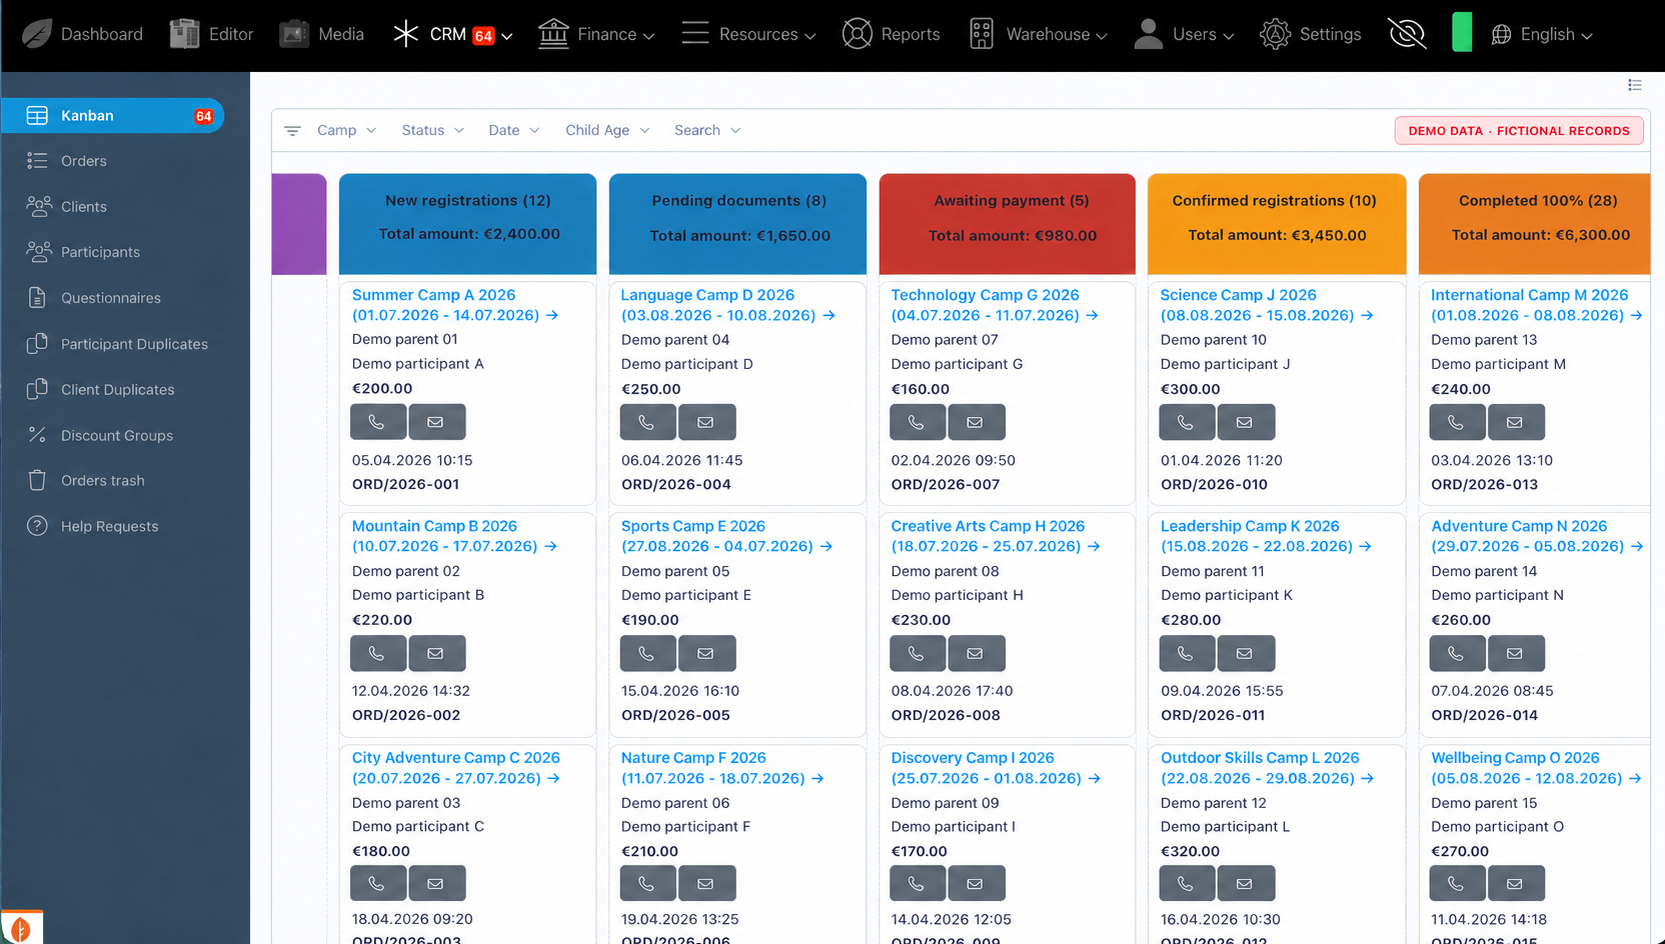Open Technology Camp G 2026 link
This screenshot has height=944, width=1665.
click(995, 305)
